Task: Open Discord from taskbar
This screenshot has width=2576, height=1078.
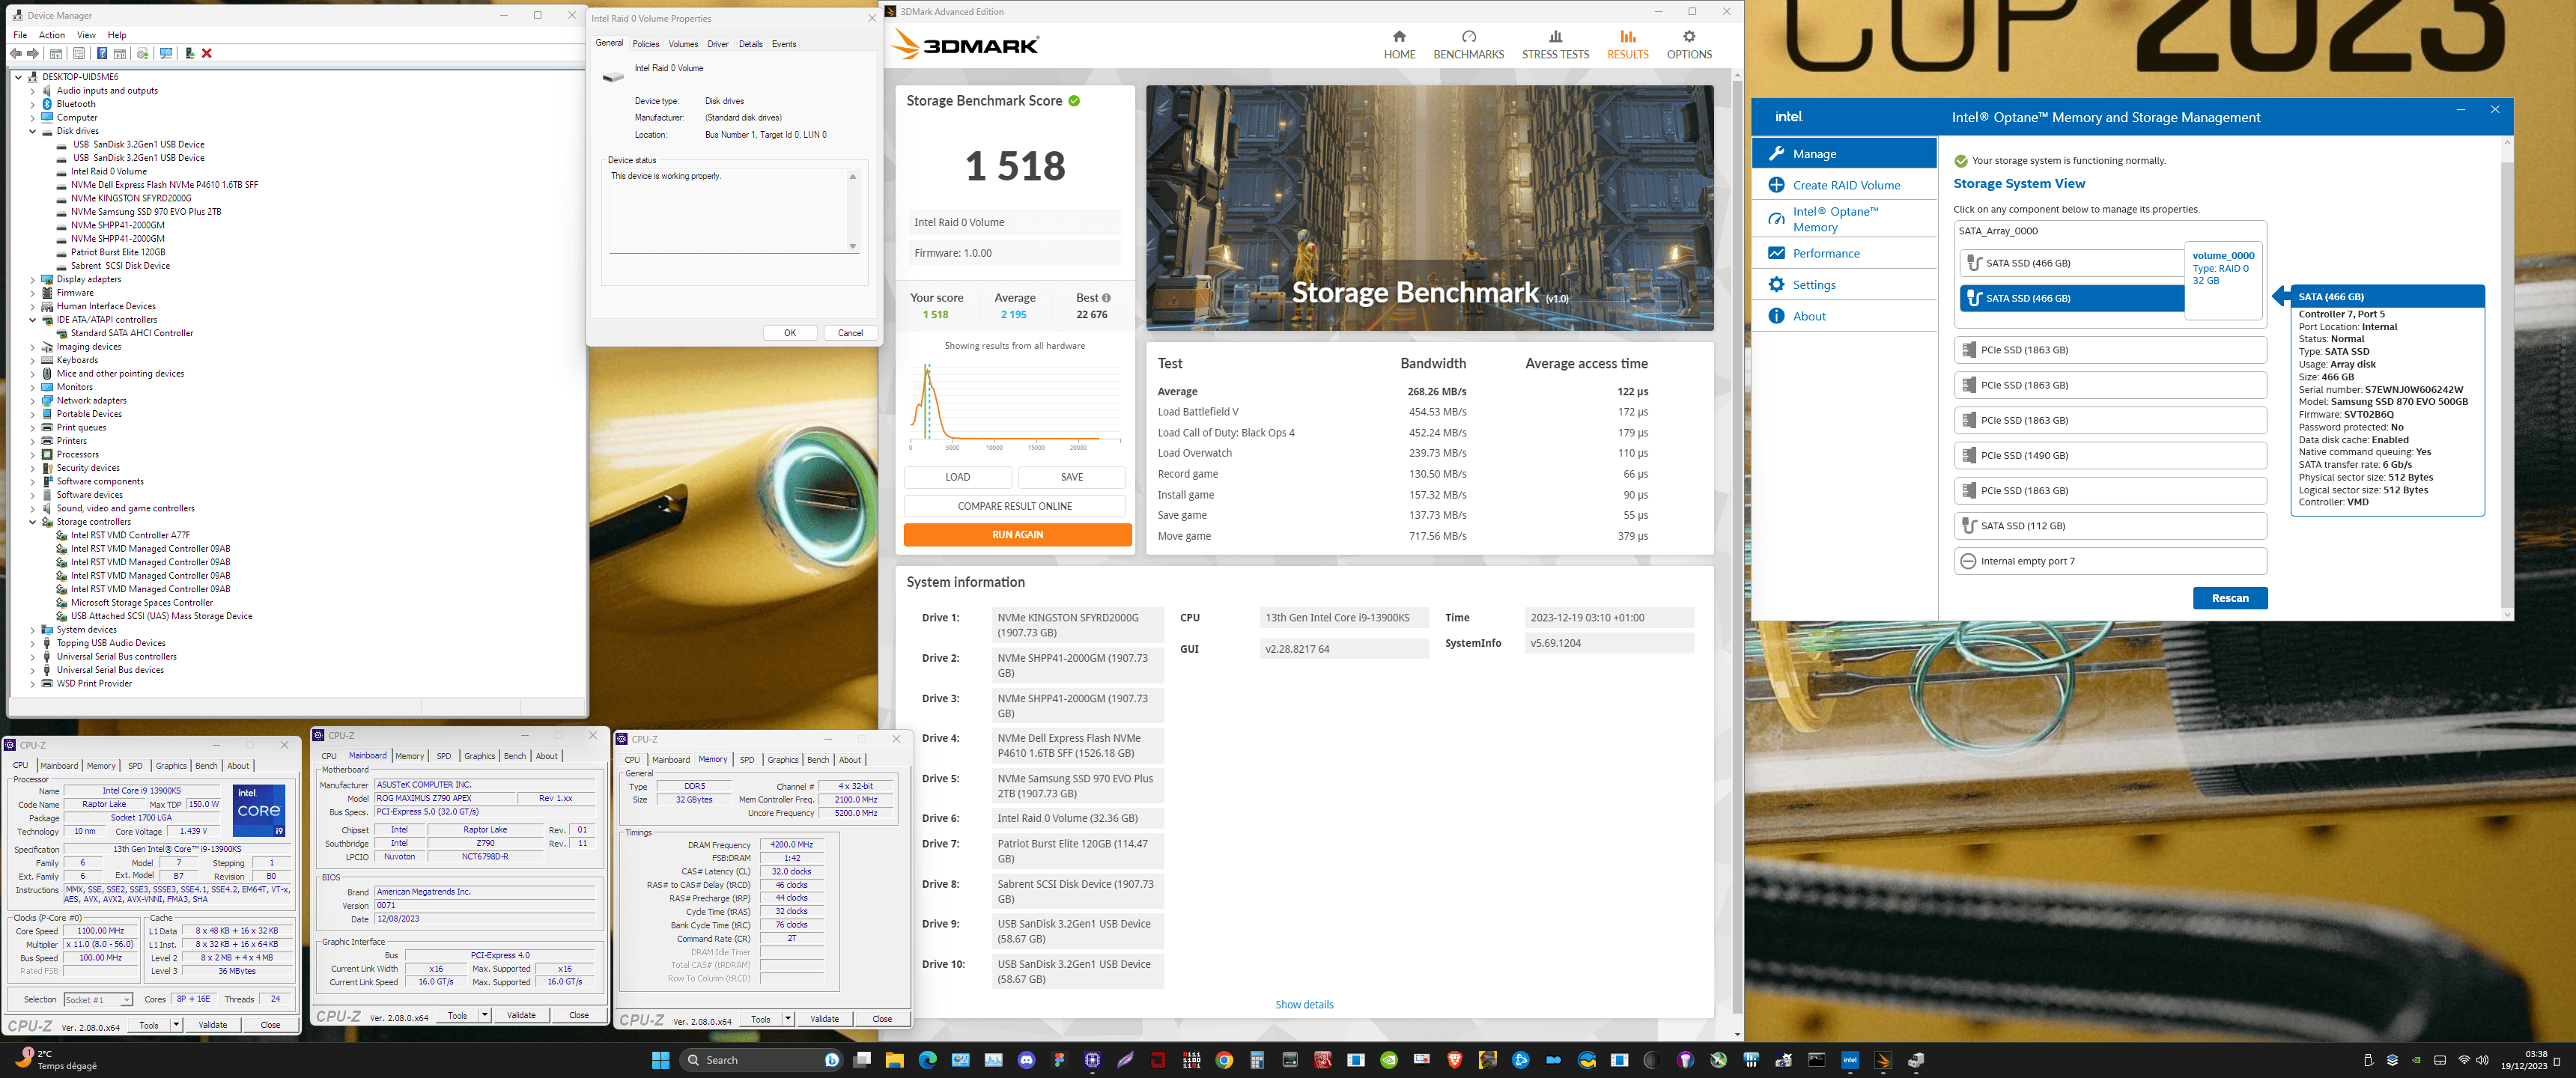Action: click(x=1026, y=1060)
